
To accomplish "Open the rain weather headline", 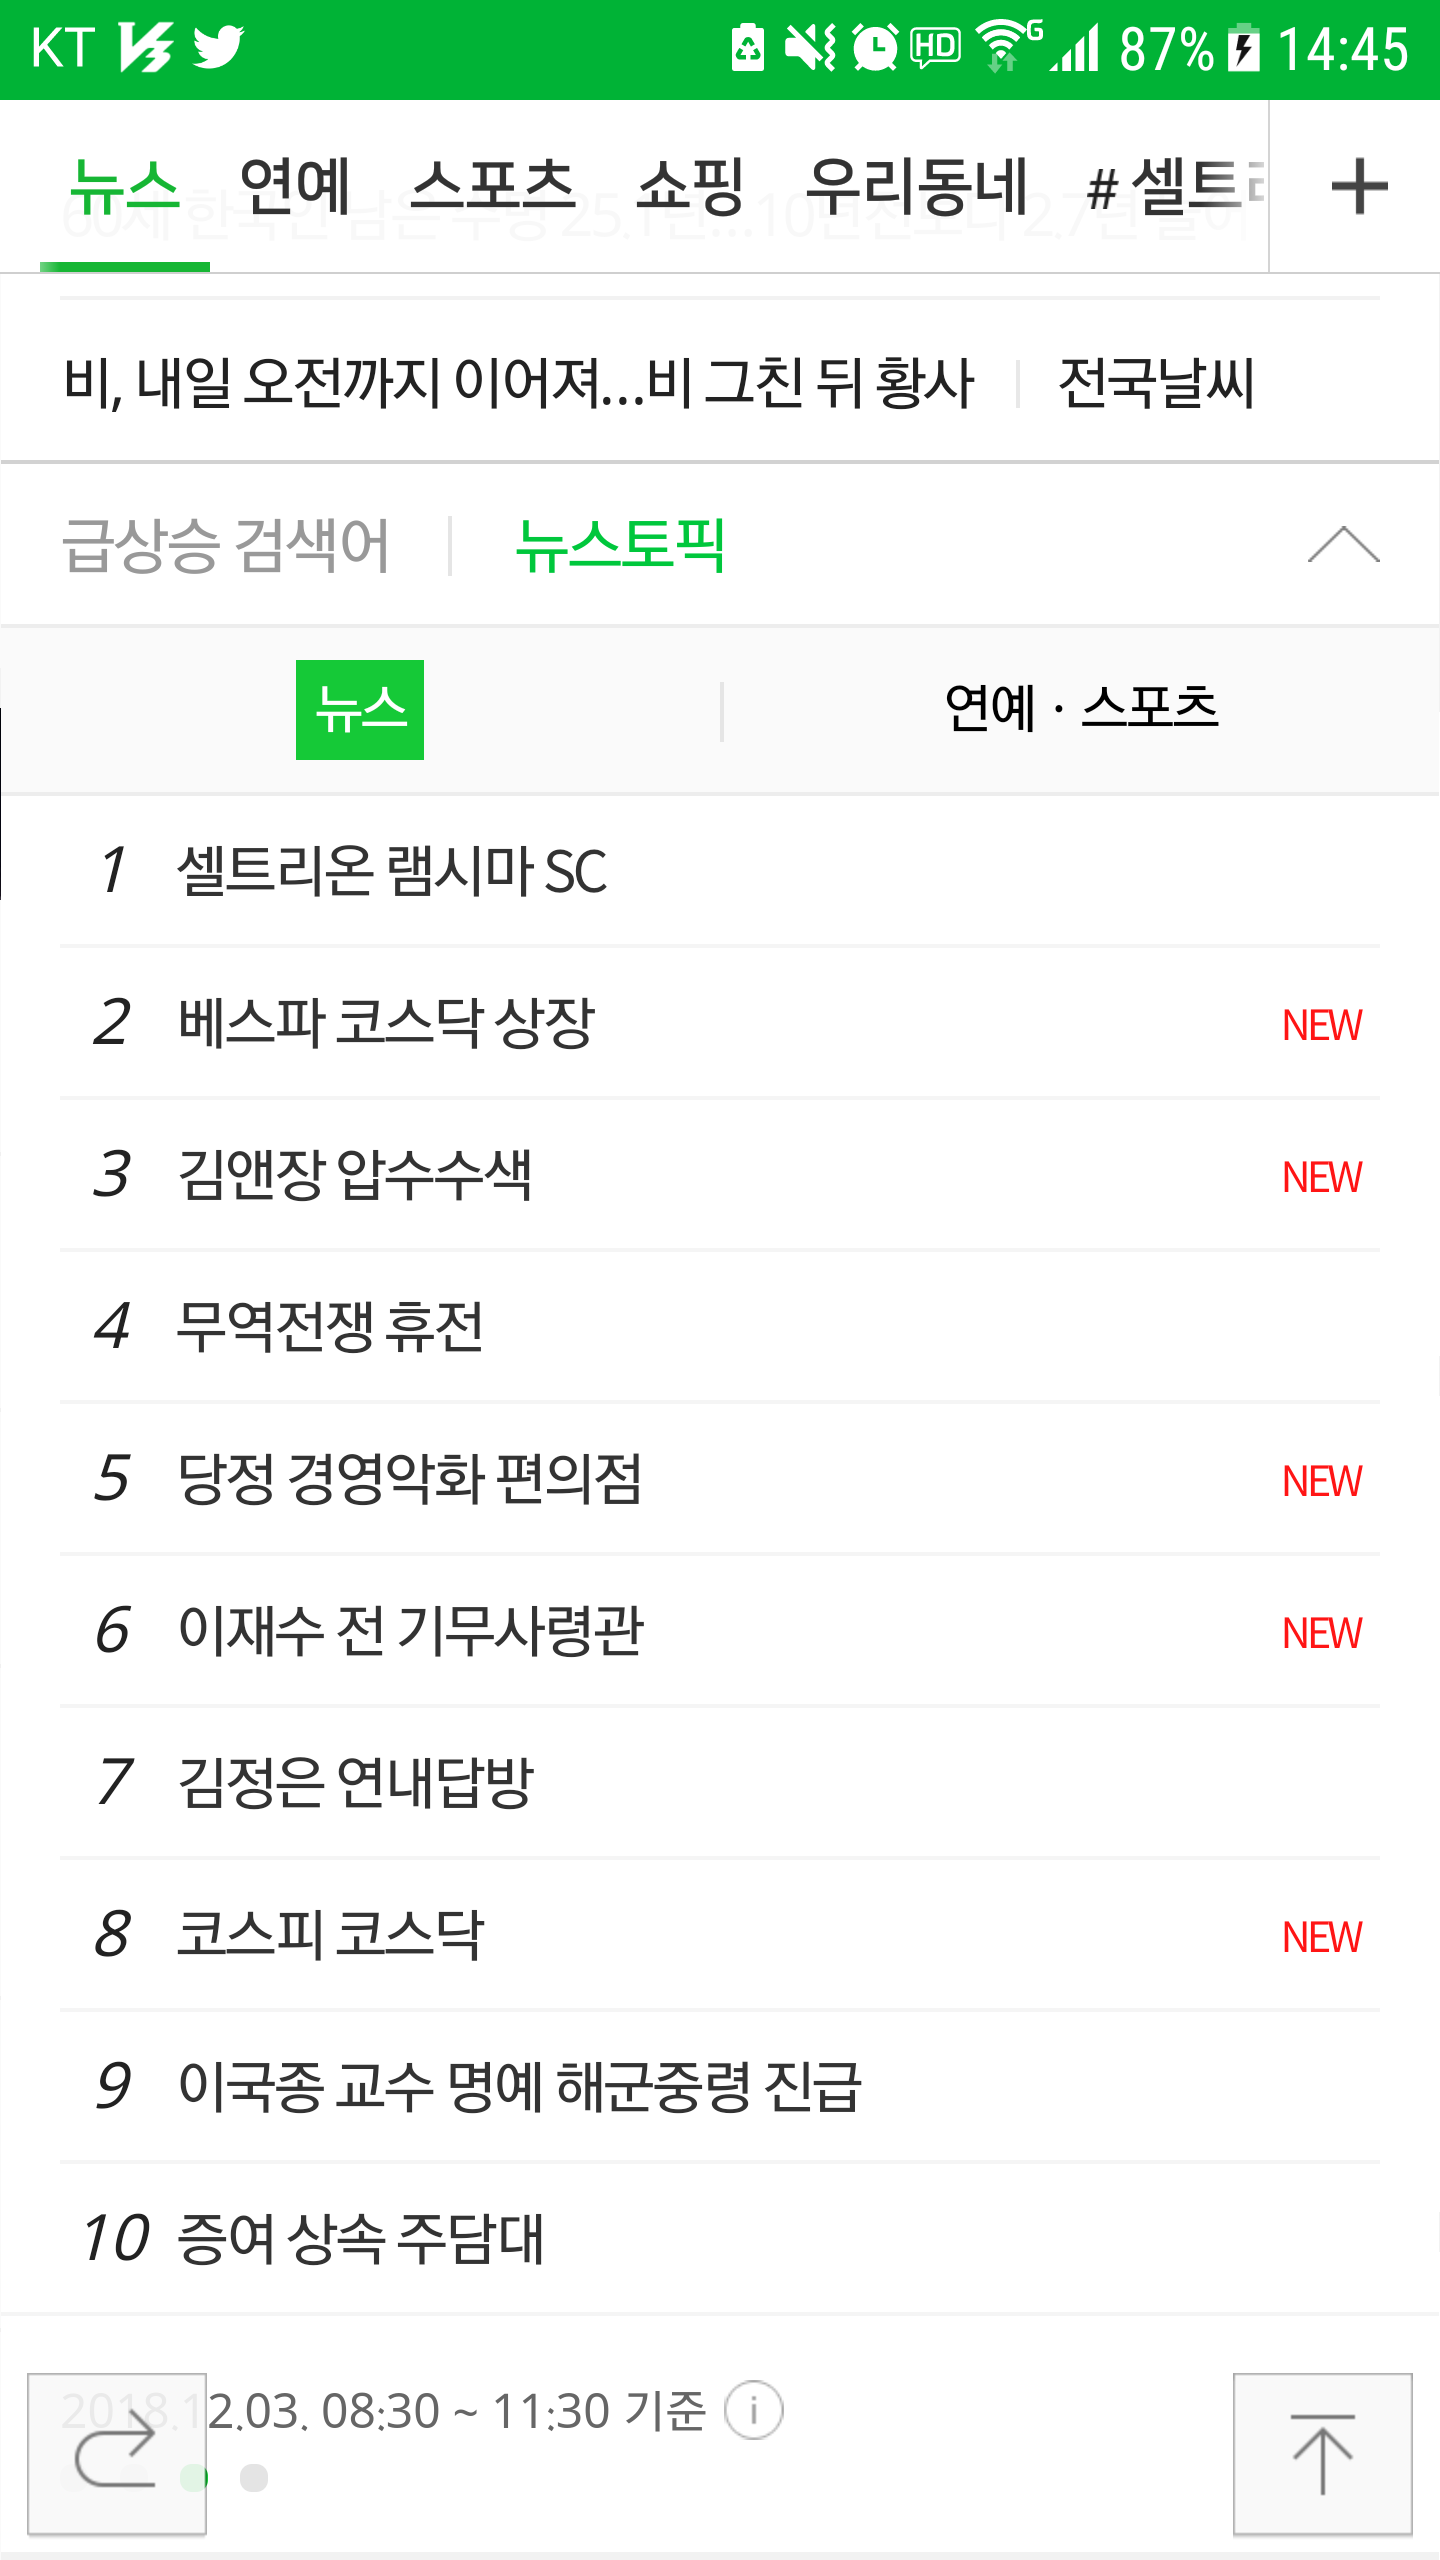I will click(x=518, y=383).
